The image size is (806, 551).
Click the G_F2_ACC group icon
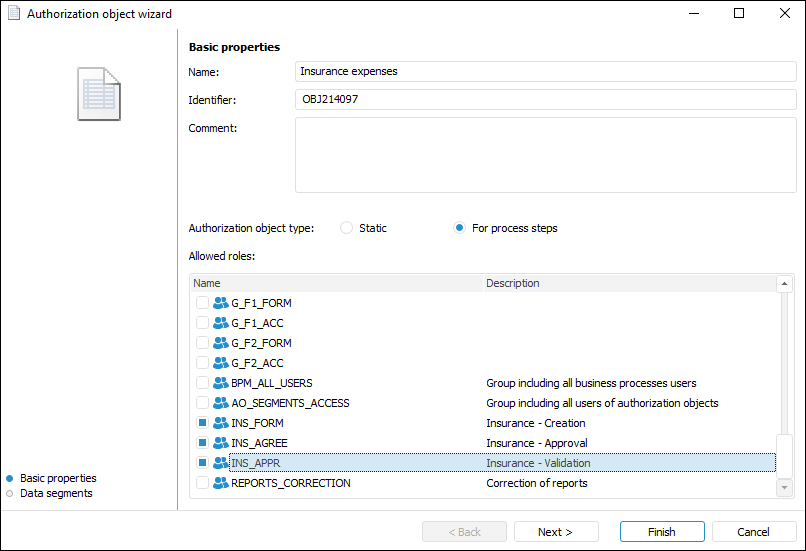[x=221, y=363]
